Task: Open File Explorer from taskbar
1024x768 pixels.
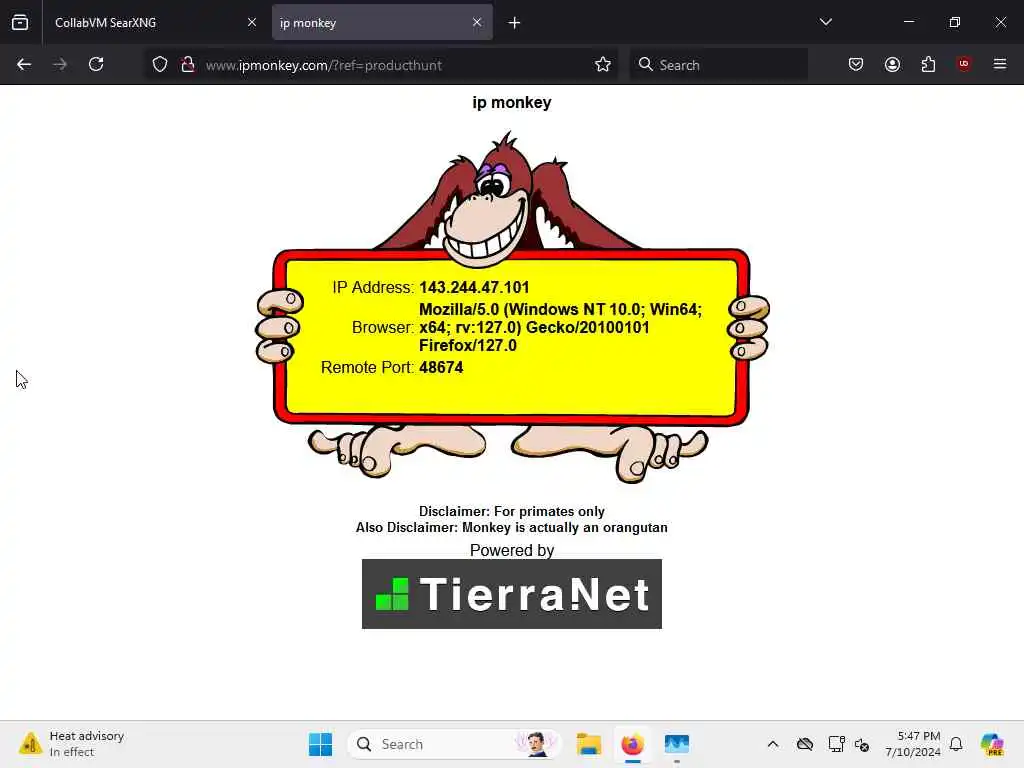Action: click(x=588, y=744)
